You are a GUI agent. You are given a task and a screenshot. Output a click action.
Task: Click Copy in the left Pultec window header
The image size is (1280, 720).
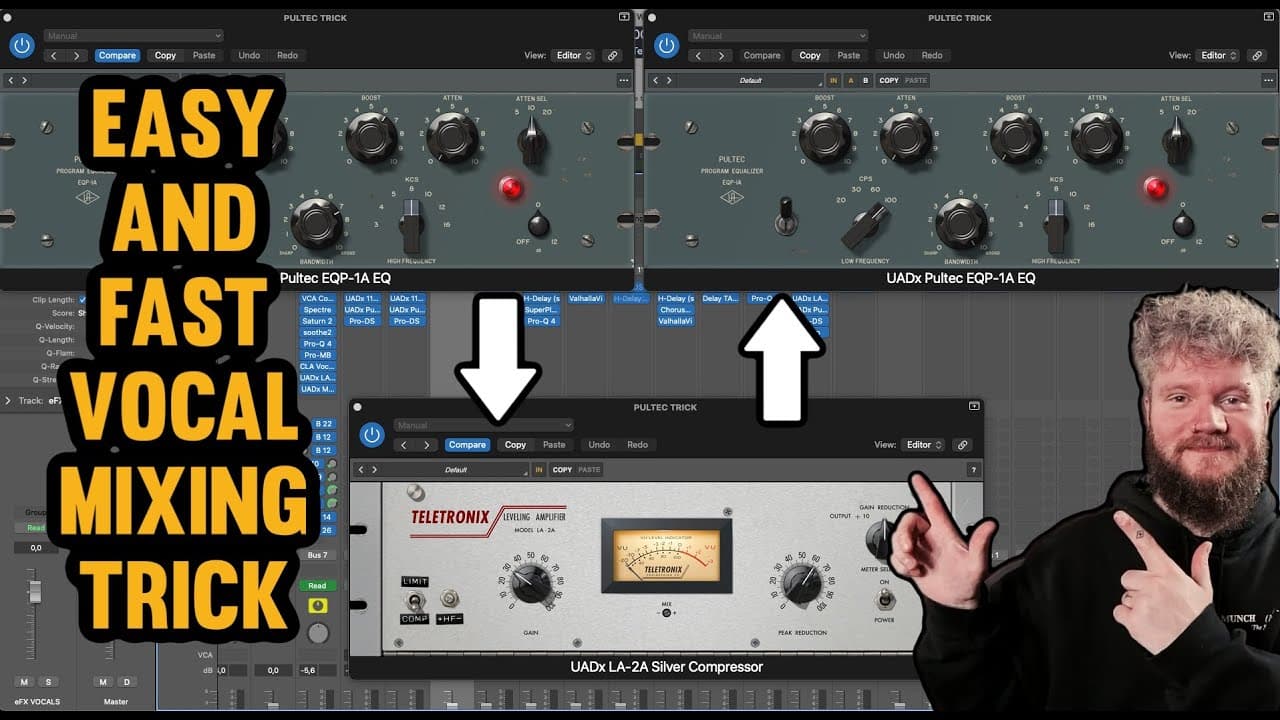(165, 56)
